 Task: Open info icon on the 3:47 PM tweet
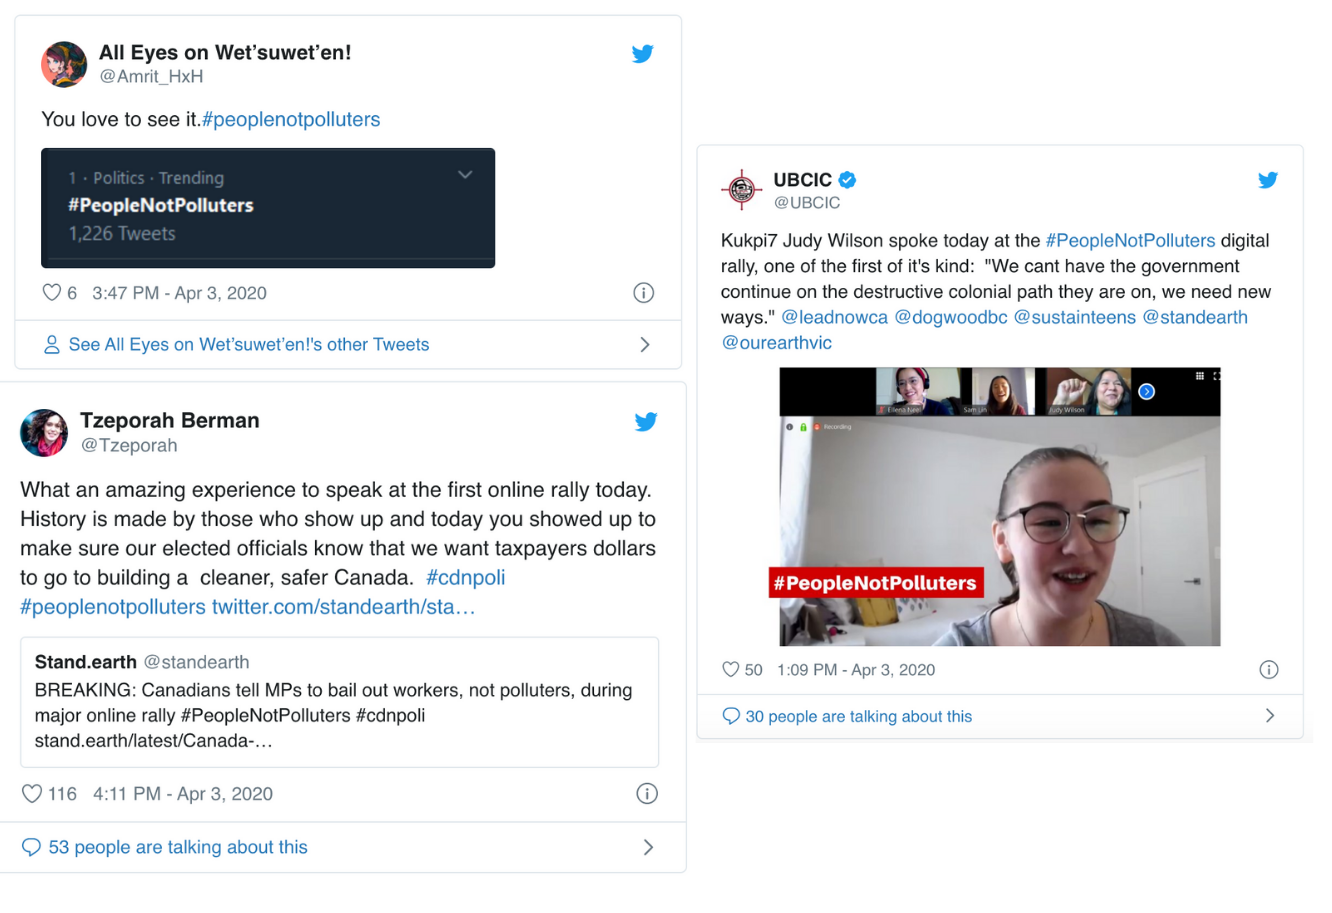[x=644, y=293]
